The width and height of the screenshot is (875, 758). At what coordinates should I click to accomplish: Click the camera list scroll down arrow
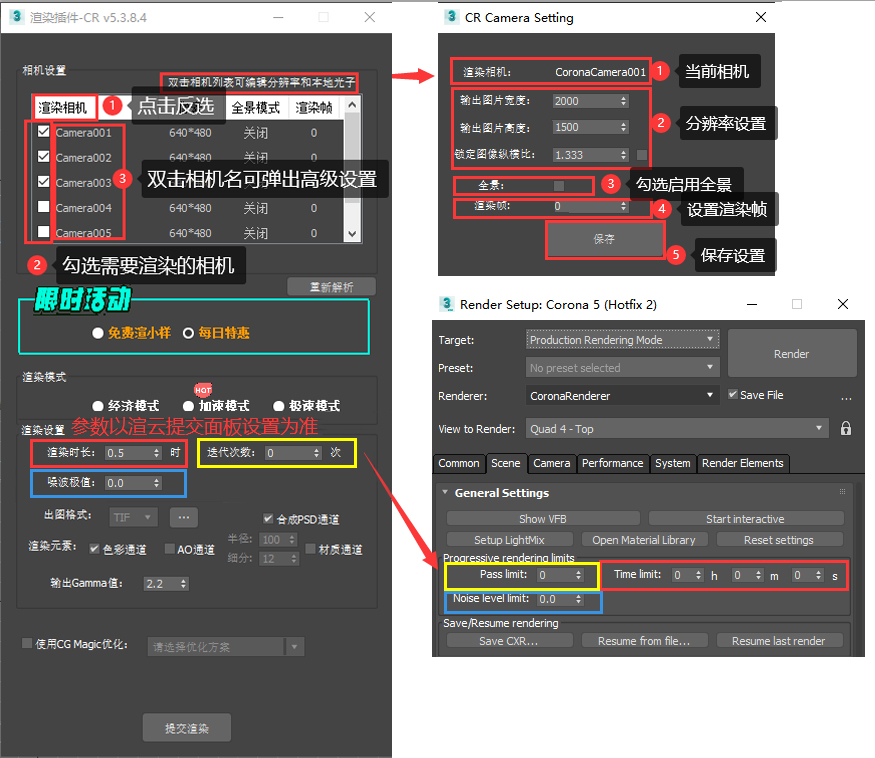tap(352, 234)
